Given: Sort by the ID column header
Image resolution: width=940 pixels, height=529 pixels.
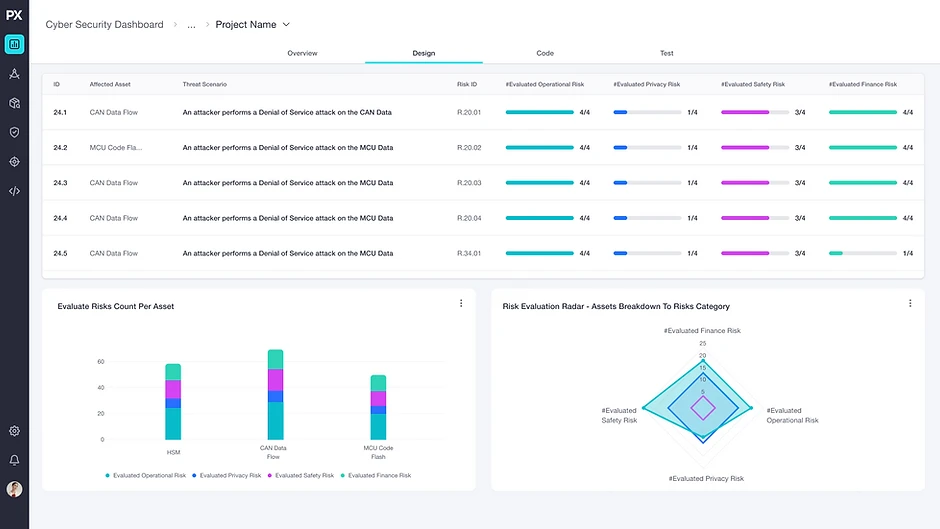Looking at the screenshot, I should (56, 85).
